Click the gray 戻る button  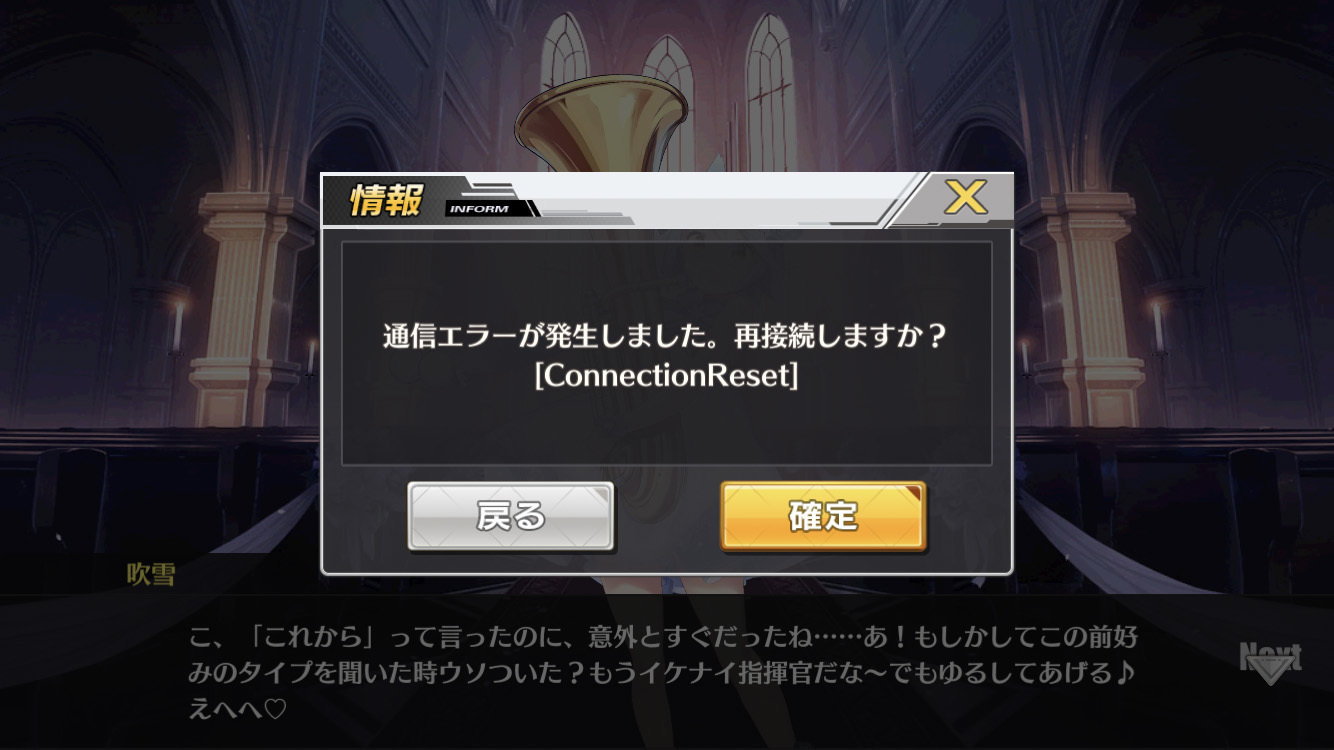(511, 516)
